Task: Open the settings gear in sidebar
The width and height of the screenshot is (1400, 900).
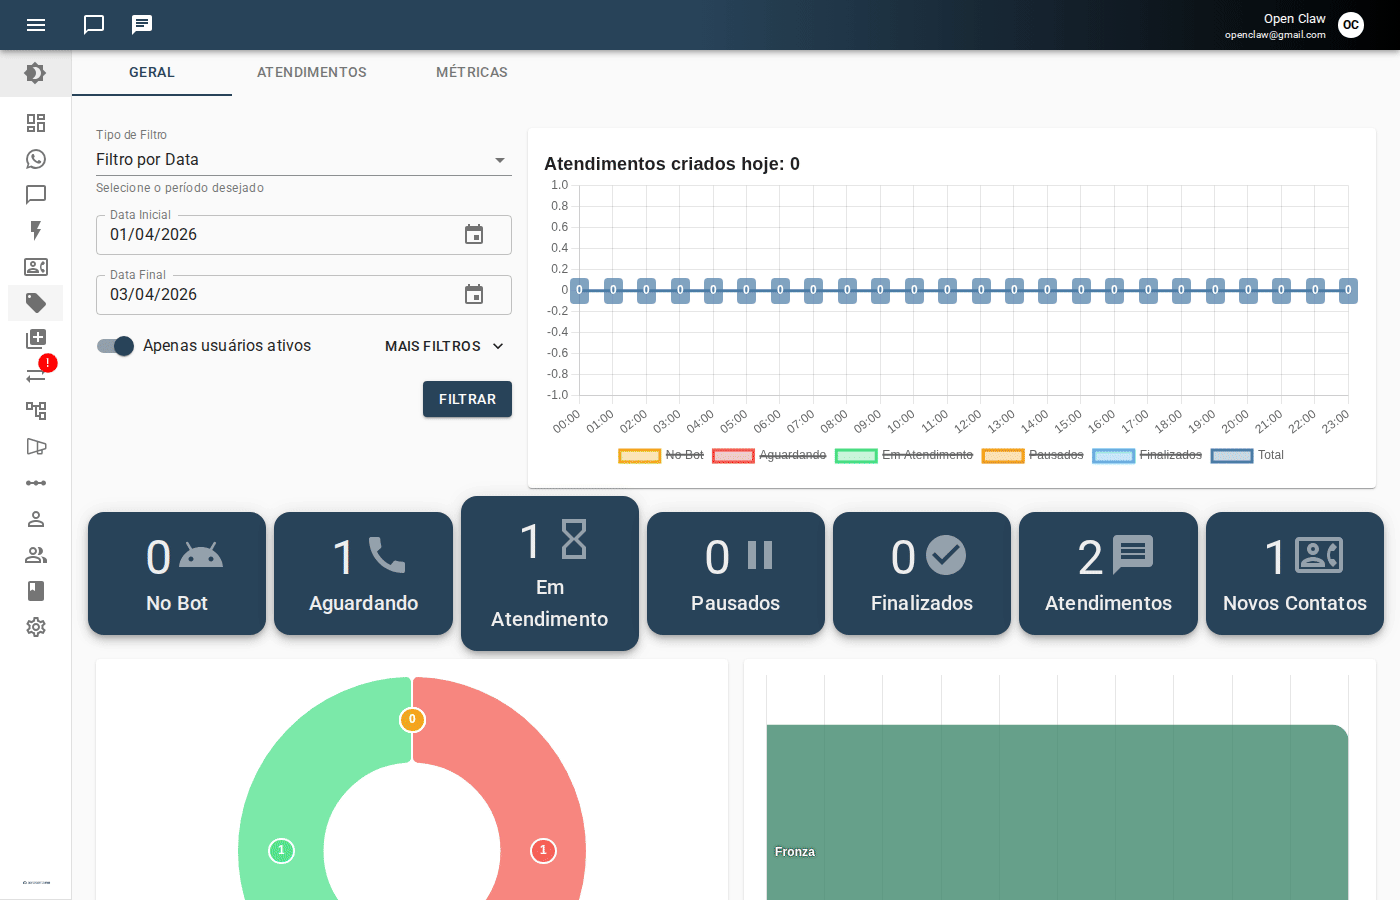Action: pyautogui.click(x=36, y=627)
